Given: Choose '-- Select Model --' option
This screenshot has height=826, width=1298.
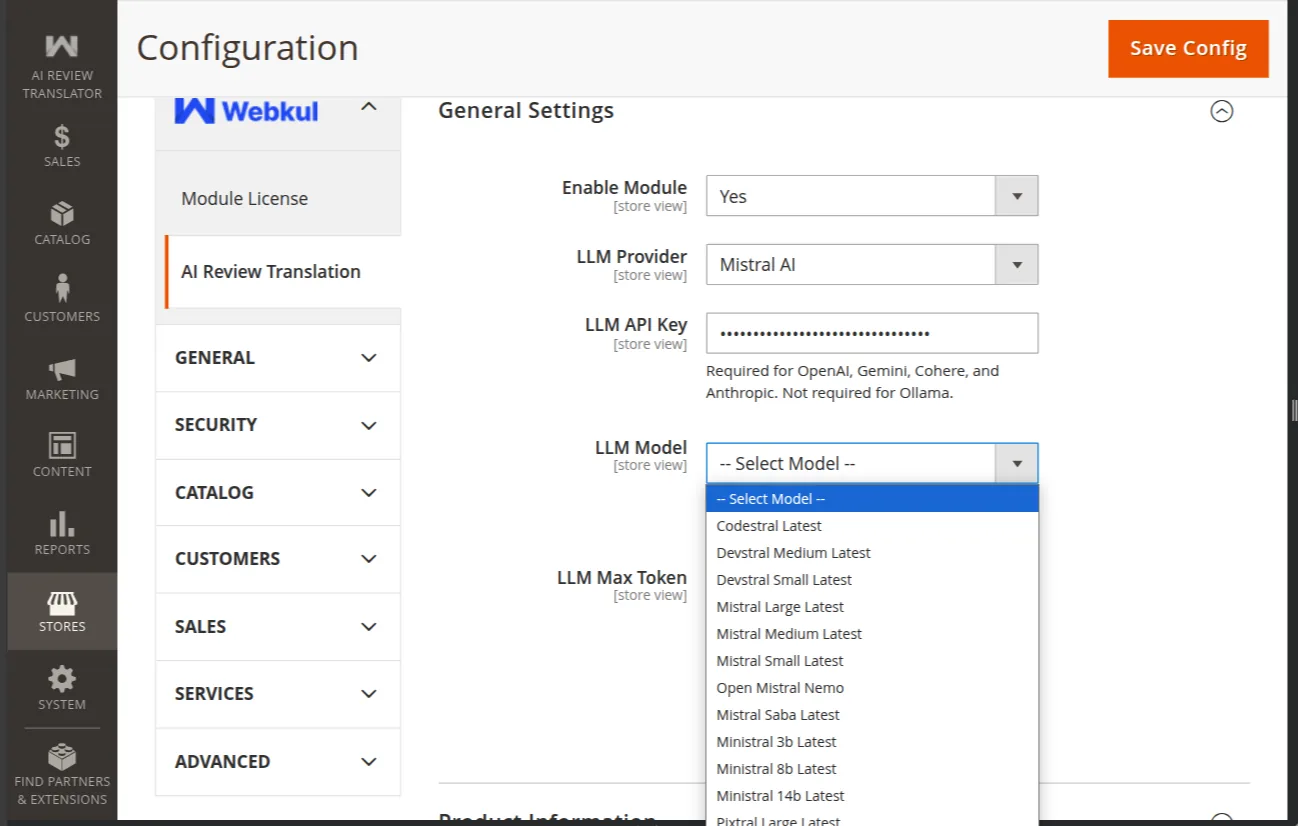Looking at the screenshot, I should 872,498.
